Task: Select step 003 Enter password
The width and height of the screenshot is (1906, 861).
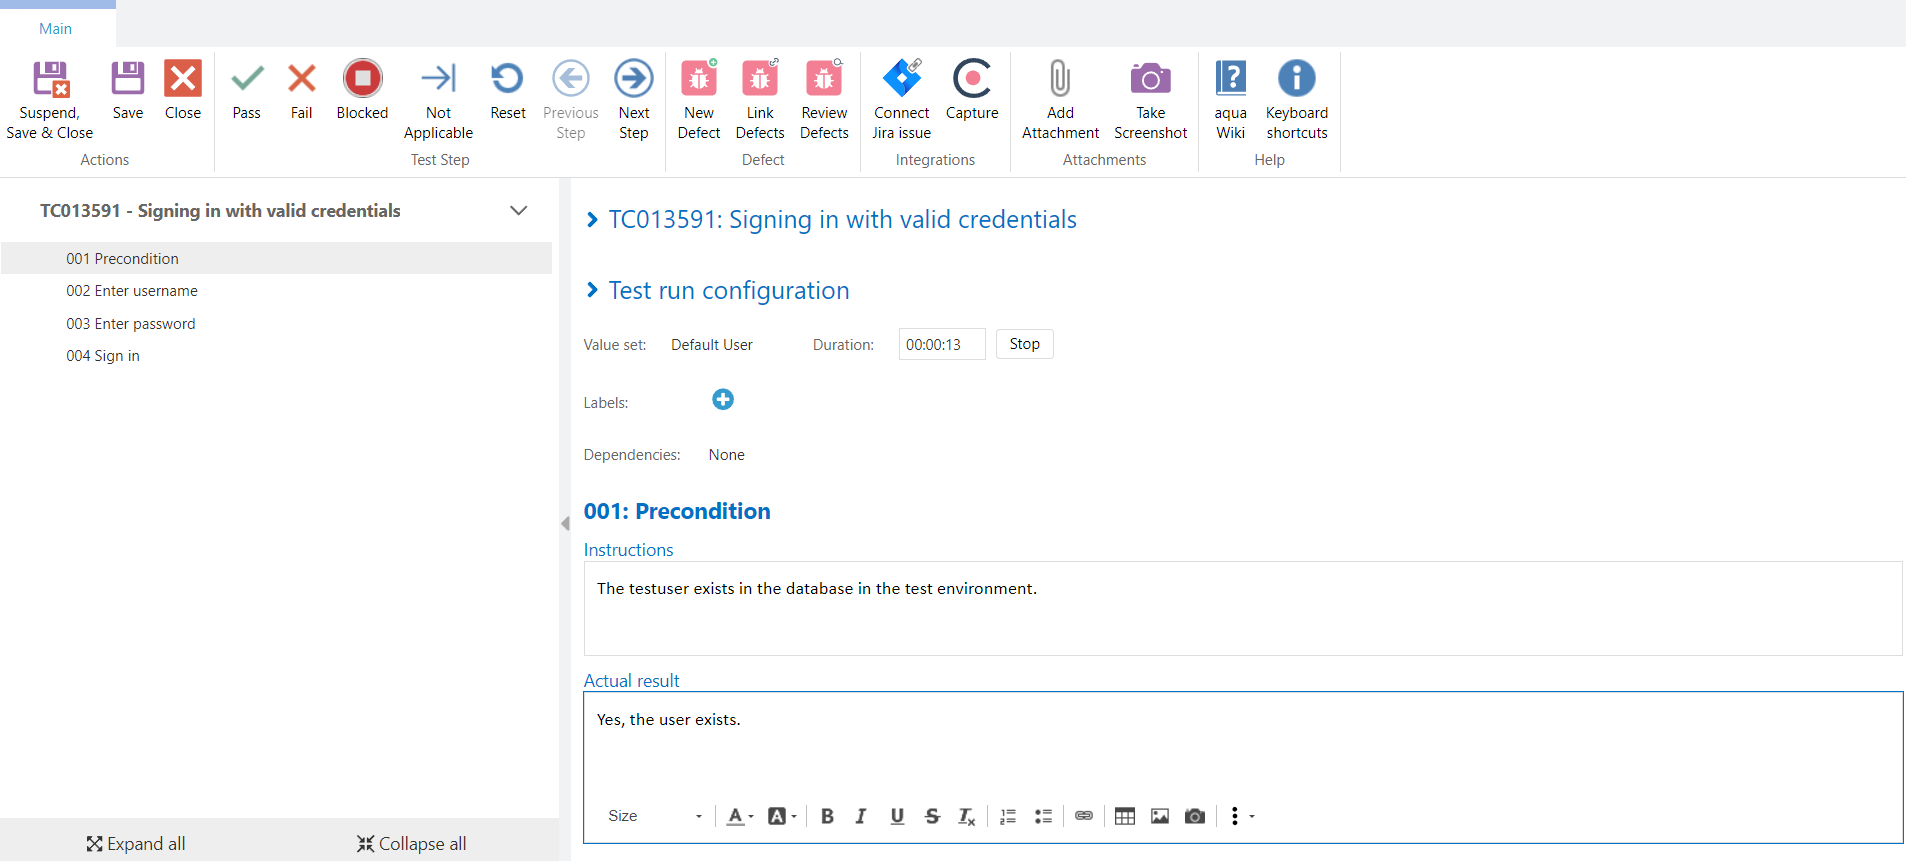Action: (x=131, y=324)
